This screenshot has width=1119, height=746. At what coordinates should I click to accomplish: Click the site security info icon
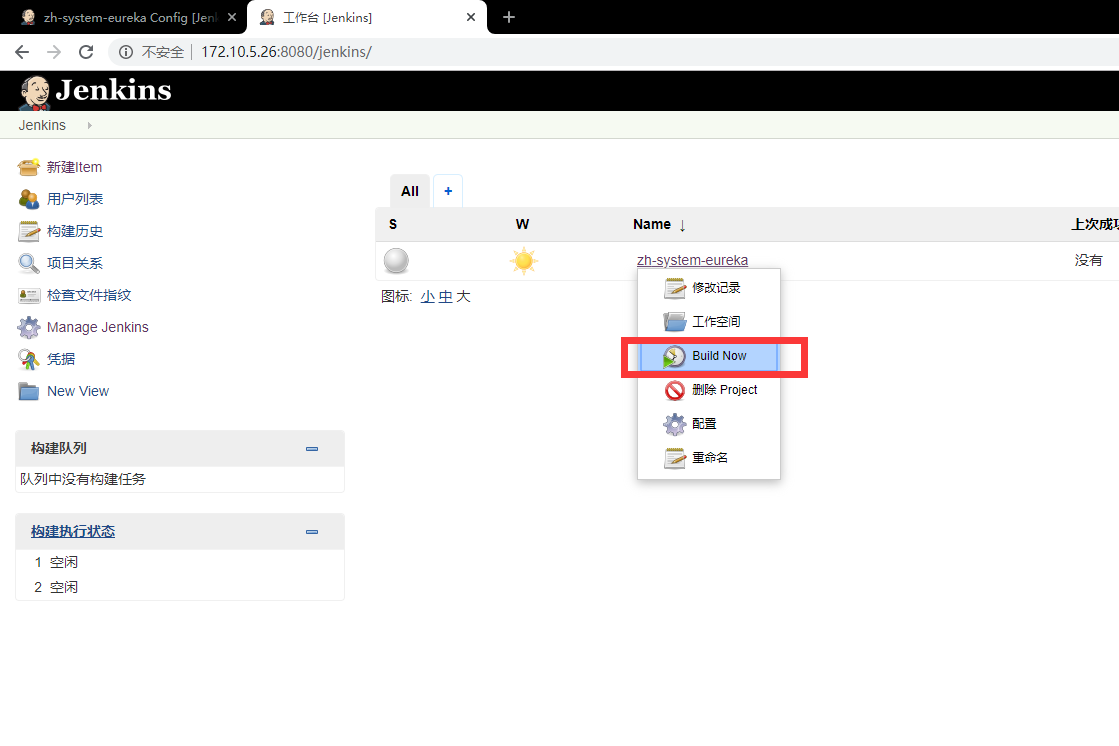(x=126, y=52)
